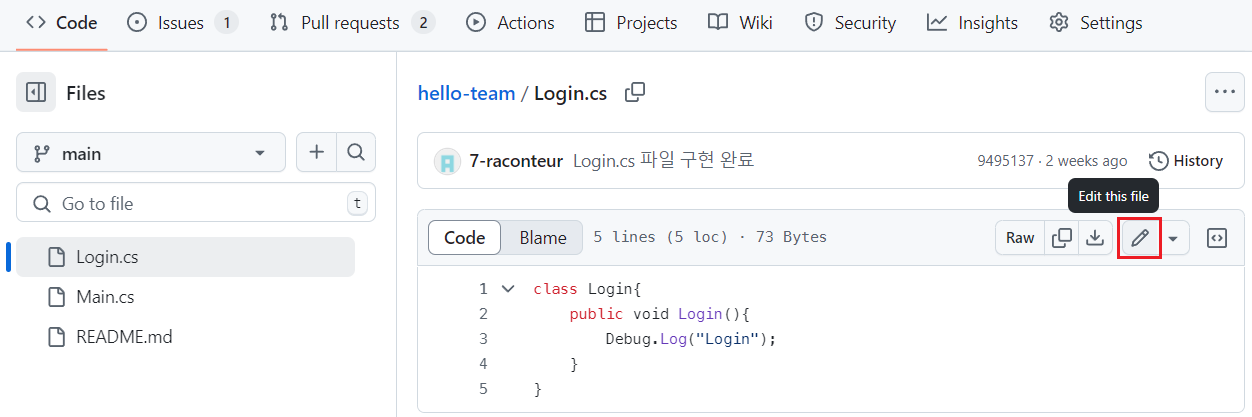The height and width of the screenshot is (417, 1252).
Task: Go to the Actions tab
Action: pos(511,22)
